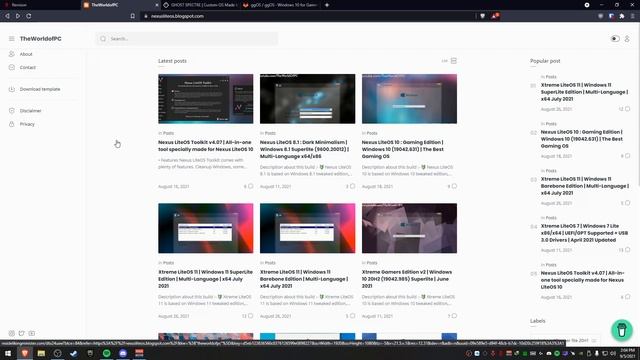Open Xtreme LiteOS 11 SuperLite Edition latest post title
Viewport: 640px width, 360px height.
tap(205, 279)
